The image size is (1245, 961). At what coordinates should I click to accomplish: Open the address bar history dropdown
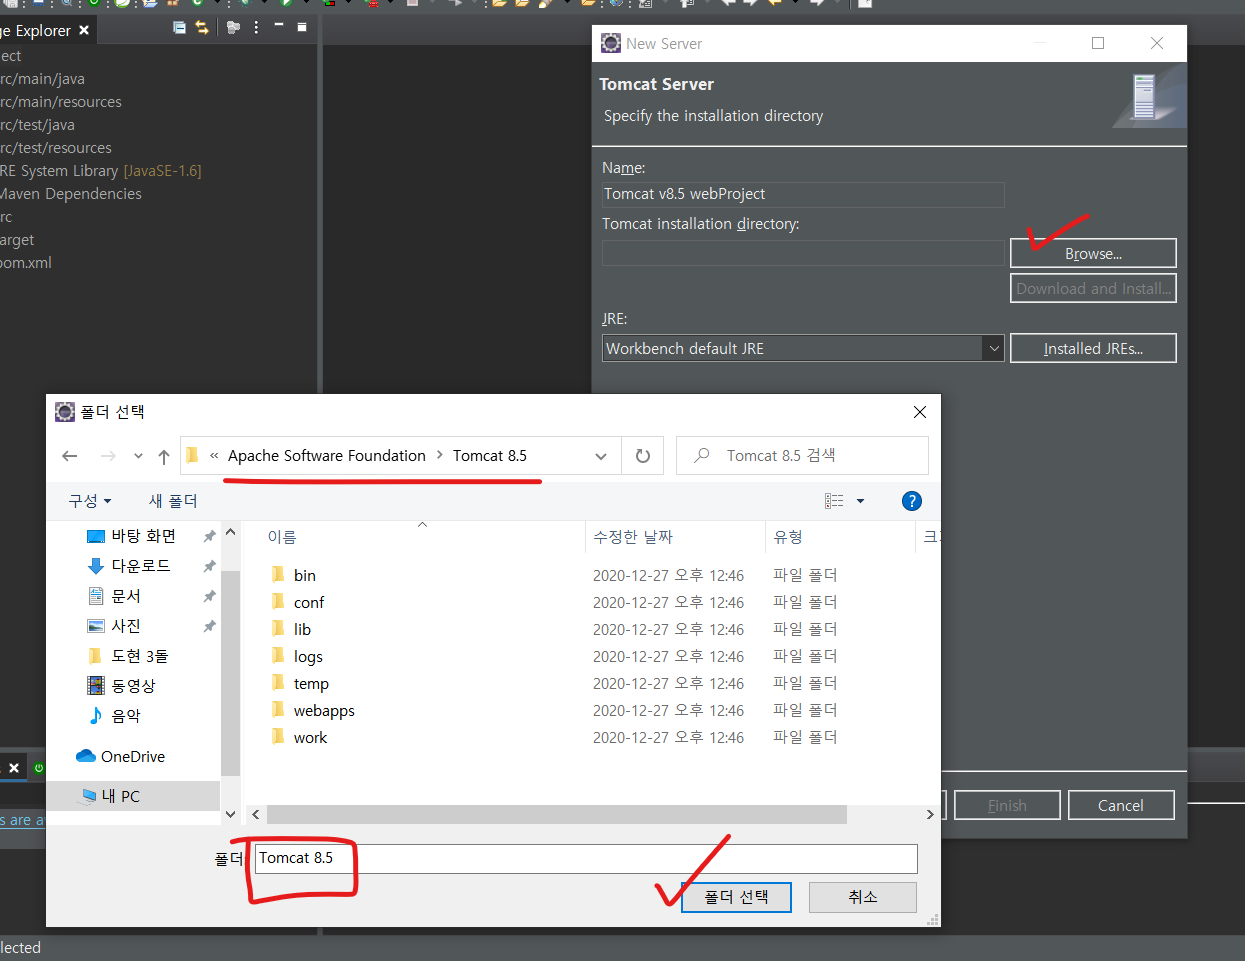(601, 456)
